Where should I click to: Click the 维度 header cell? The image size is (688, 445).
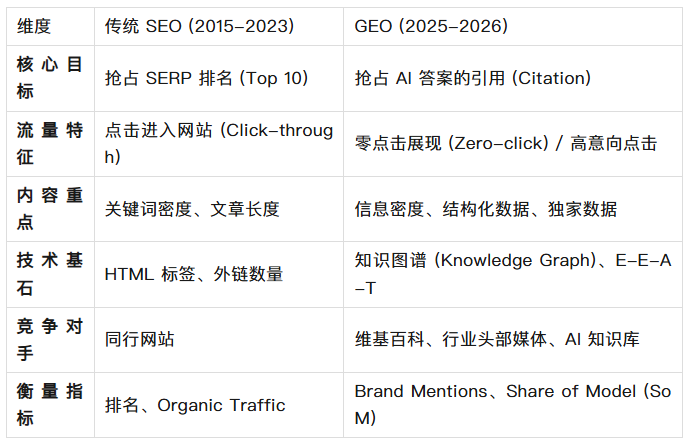36,26
